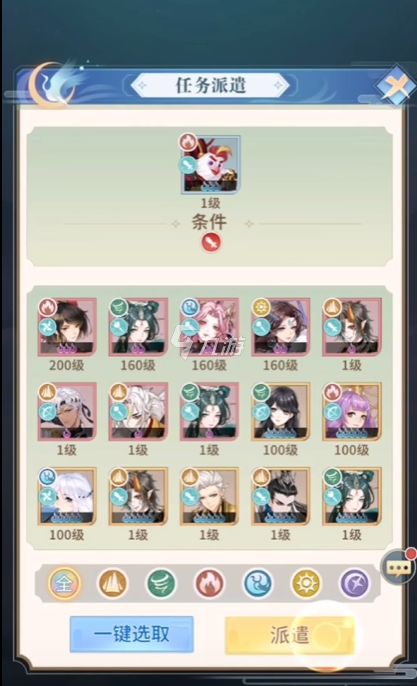417x686 pixels.
Task: Select the purple-haired 100级 hero portrait
Action: pos(352,412)
